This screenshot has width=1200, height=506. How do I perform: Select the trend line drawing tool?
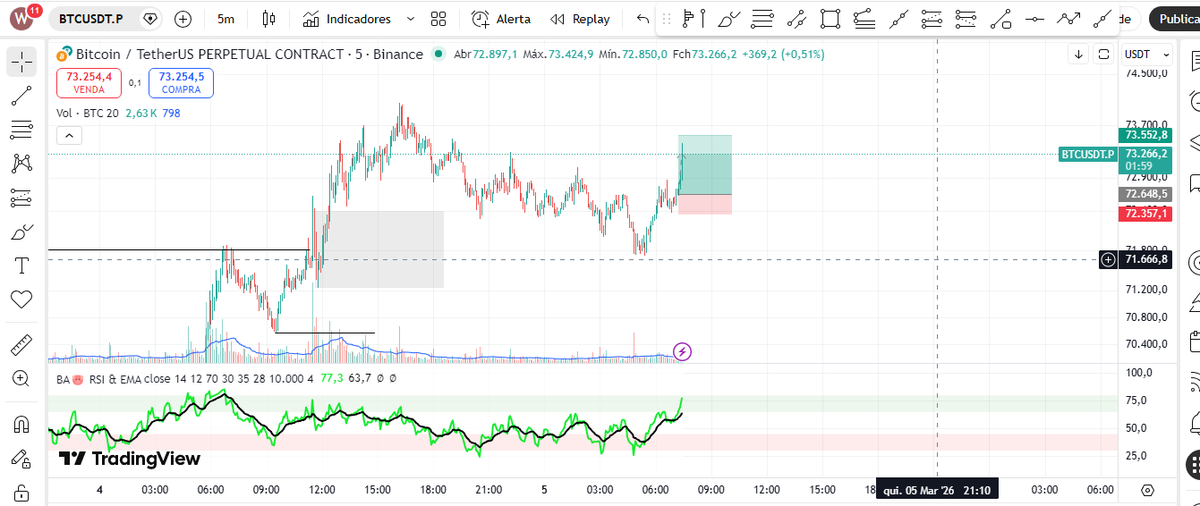pyautogui.click(x=22, y=96)
